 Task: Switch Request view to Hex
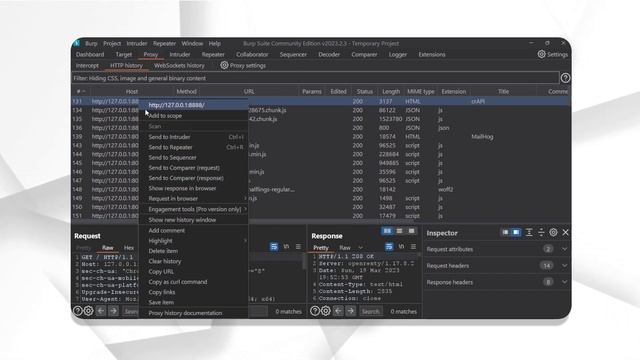pos(129,247)
